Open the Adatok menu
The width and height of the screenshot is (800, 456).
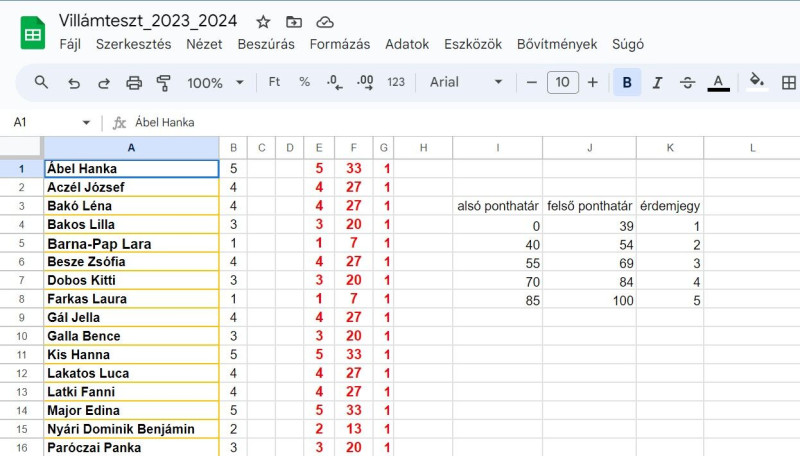[407, 44]
